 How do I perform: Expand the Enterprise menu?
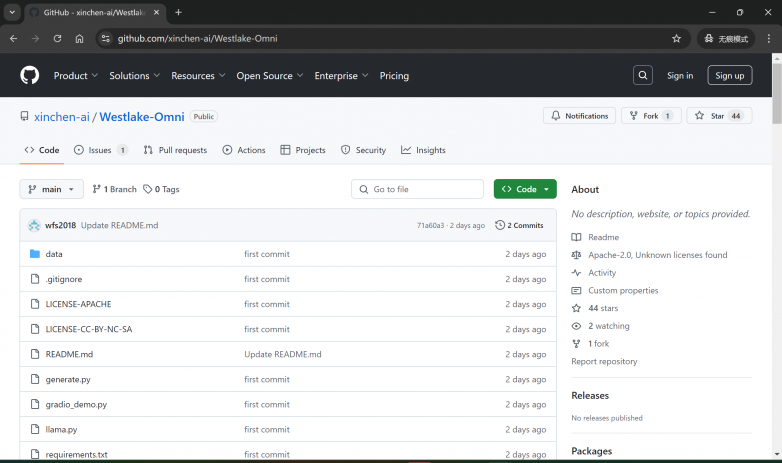coord(341,76)
